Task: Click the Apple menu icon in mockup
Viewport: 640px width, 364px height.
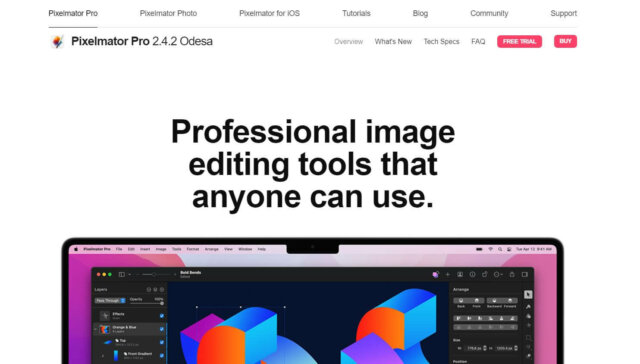Action: [x=76, y=249]
